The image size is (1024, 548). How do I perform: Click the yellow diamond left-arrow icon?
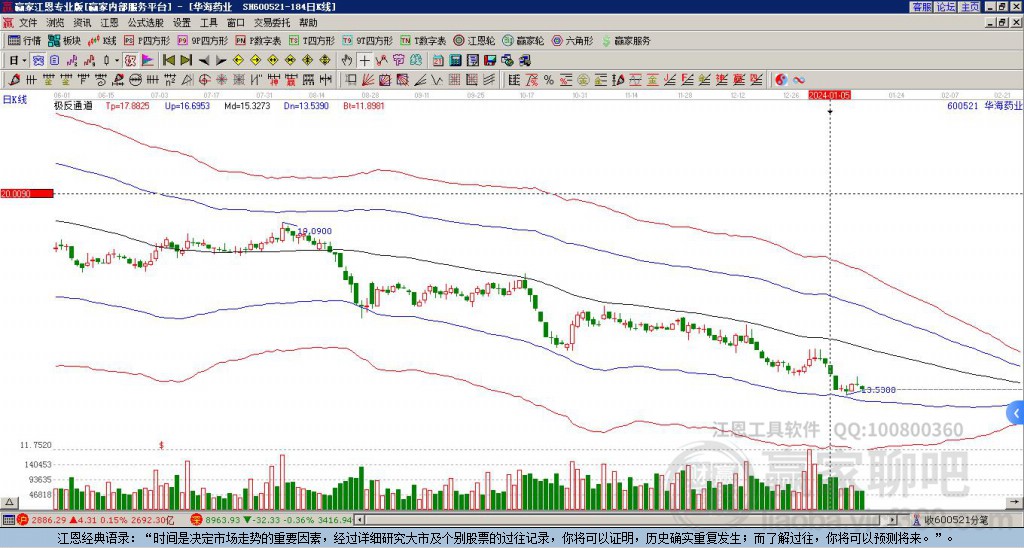238,61
